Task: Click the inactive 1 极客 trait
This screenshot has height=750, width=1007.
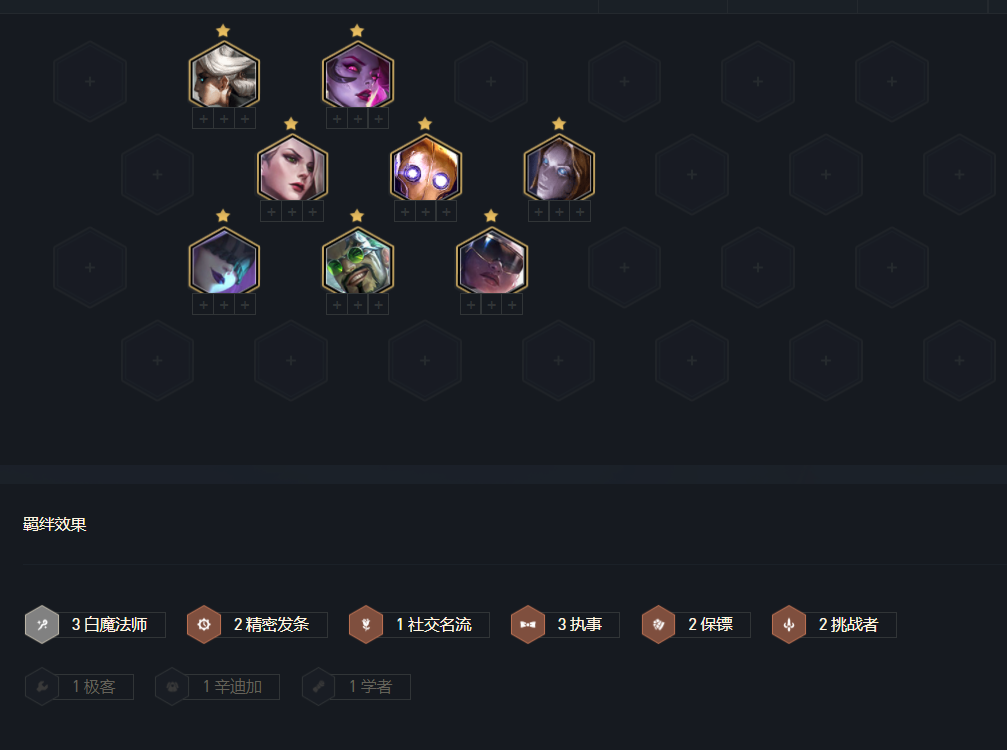Action: [x=79, y=686]
